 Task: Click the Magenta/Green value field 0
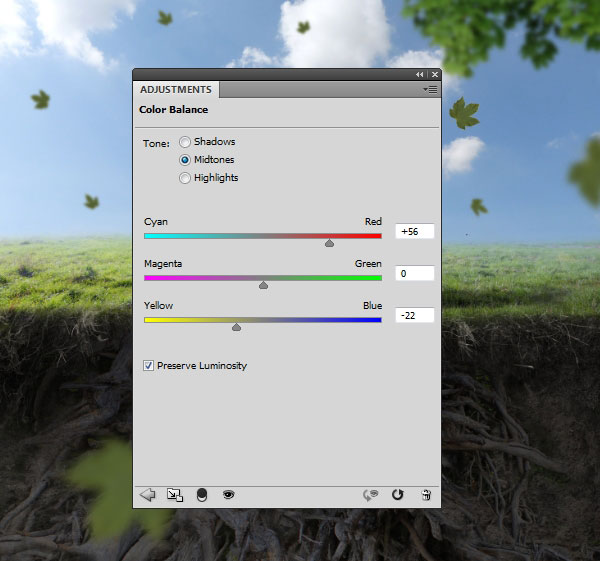415,274
